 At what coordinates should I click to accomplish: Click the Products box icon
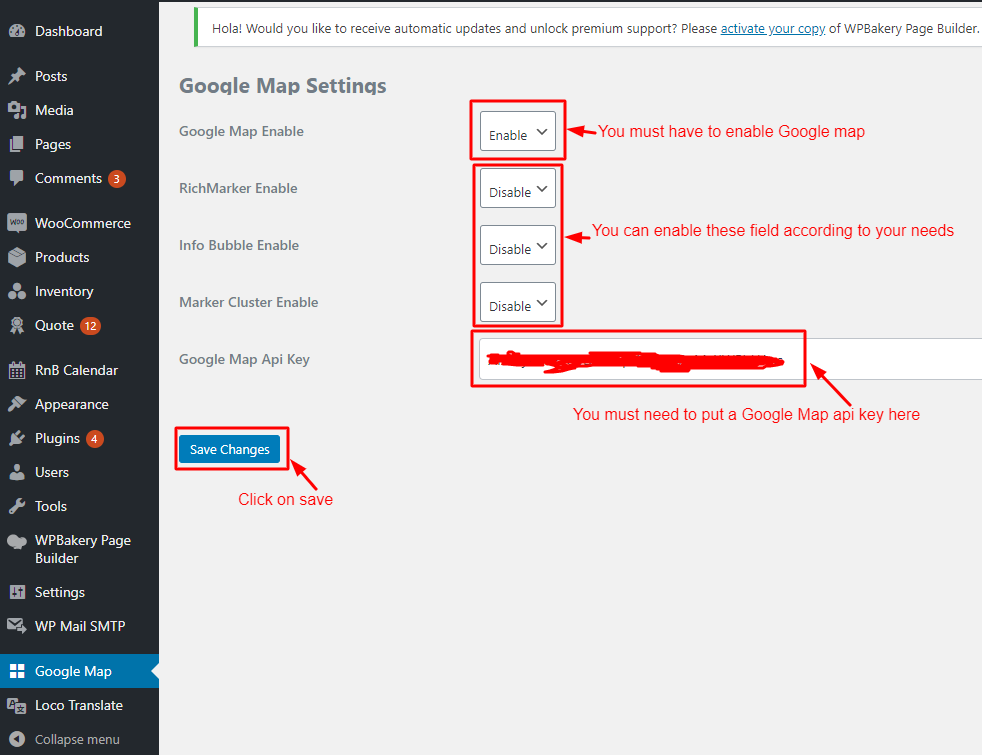[x=17, y=257]
